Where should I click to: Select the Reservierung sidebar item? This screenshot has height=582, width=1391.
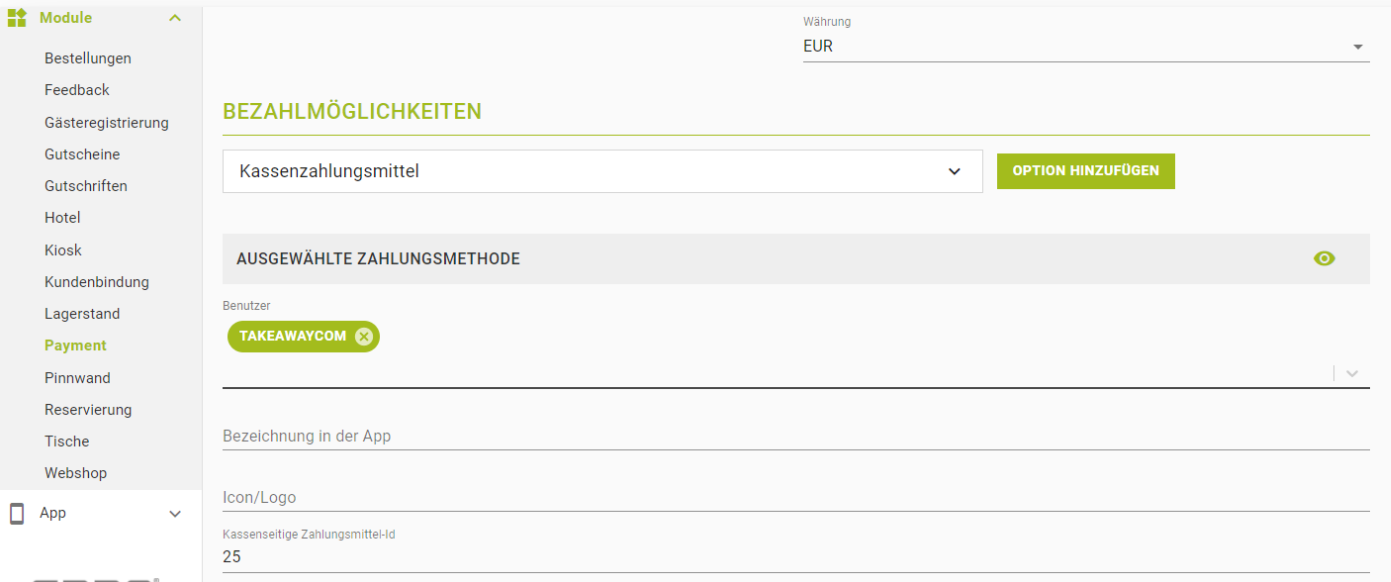click(x=88, y=410)
